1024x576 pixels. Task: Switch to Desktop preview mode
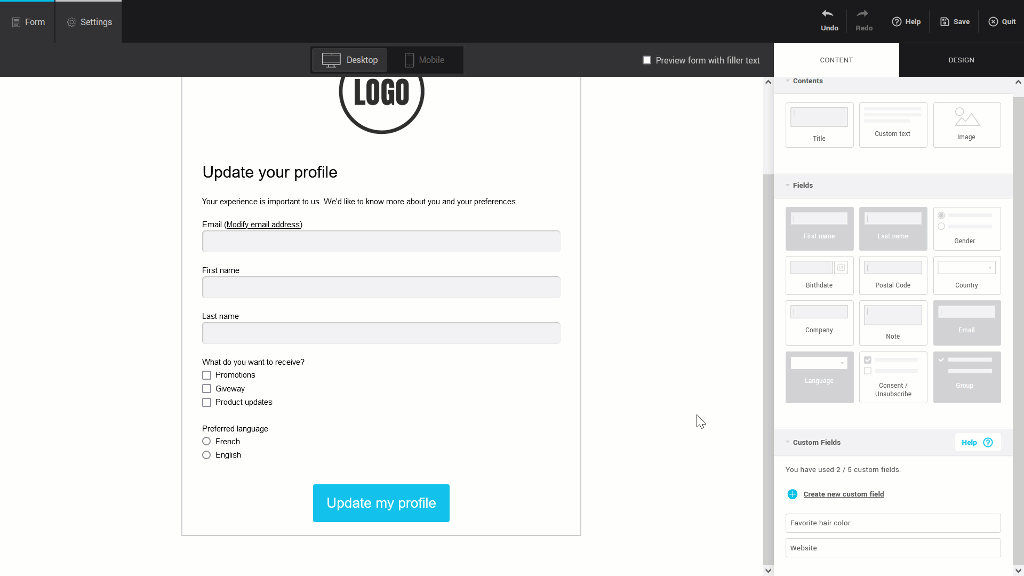(350, 60)
